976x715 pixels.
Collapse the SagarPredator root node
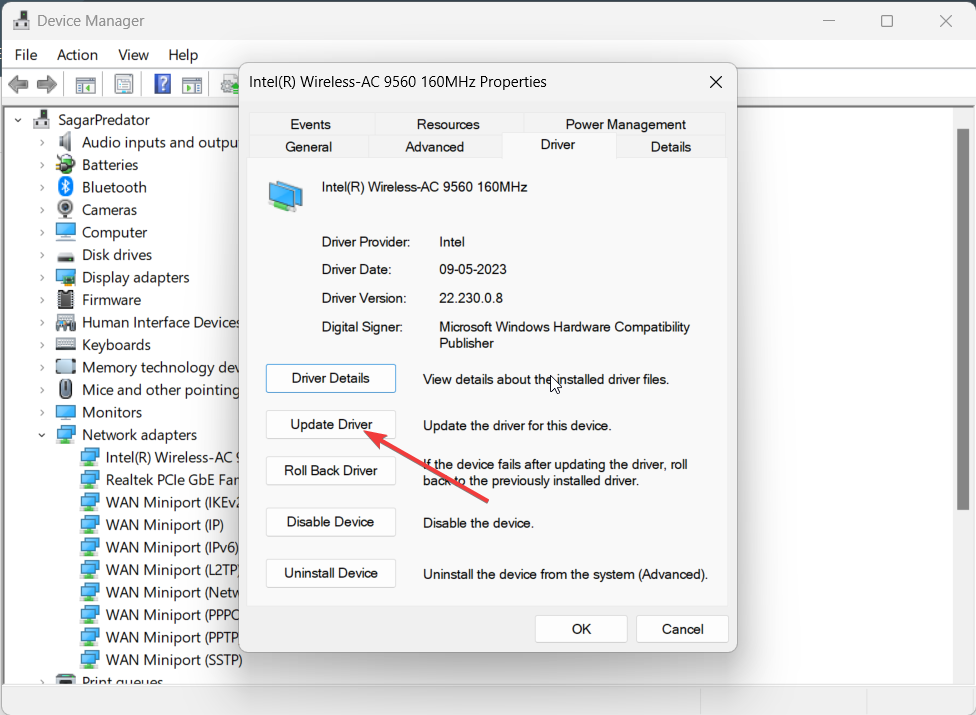pyautogui.click(x=19, y=119)
